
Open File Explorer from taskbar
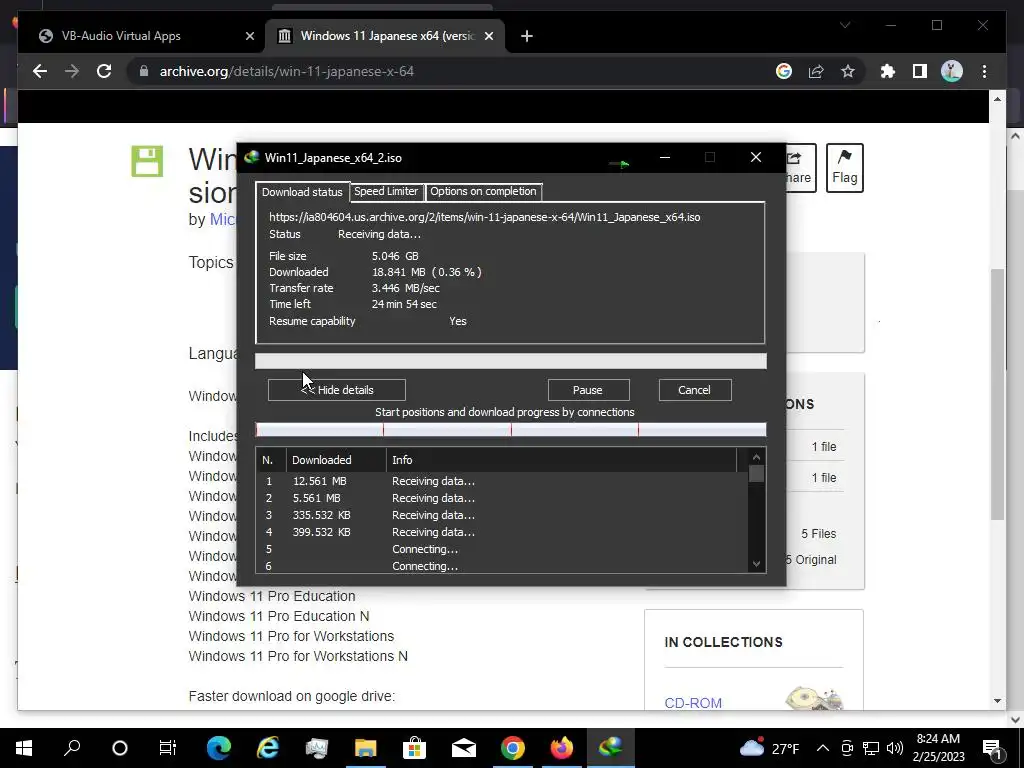coord(366,748)
